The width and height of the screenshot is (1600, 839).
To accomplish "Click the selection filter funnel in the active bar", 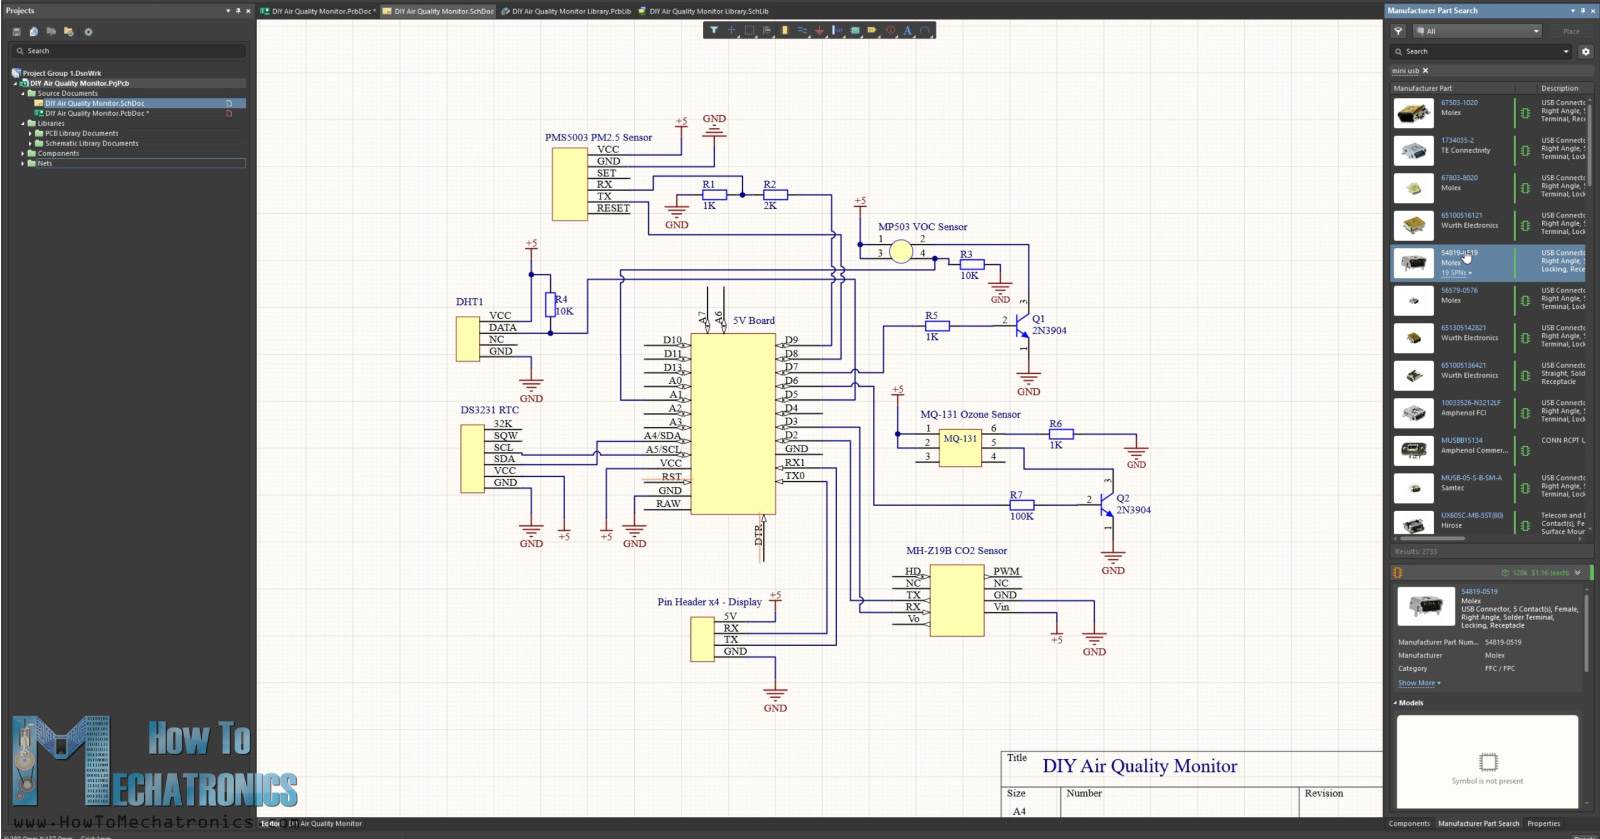I will [x=714, y=31].
